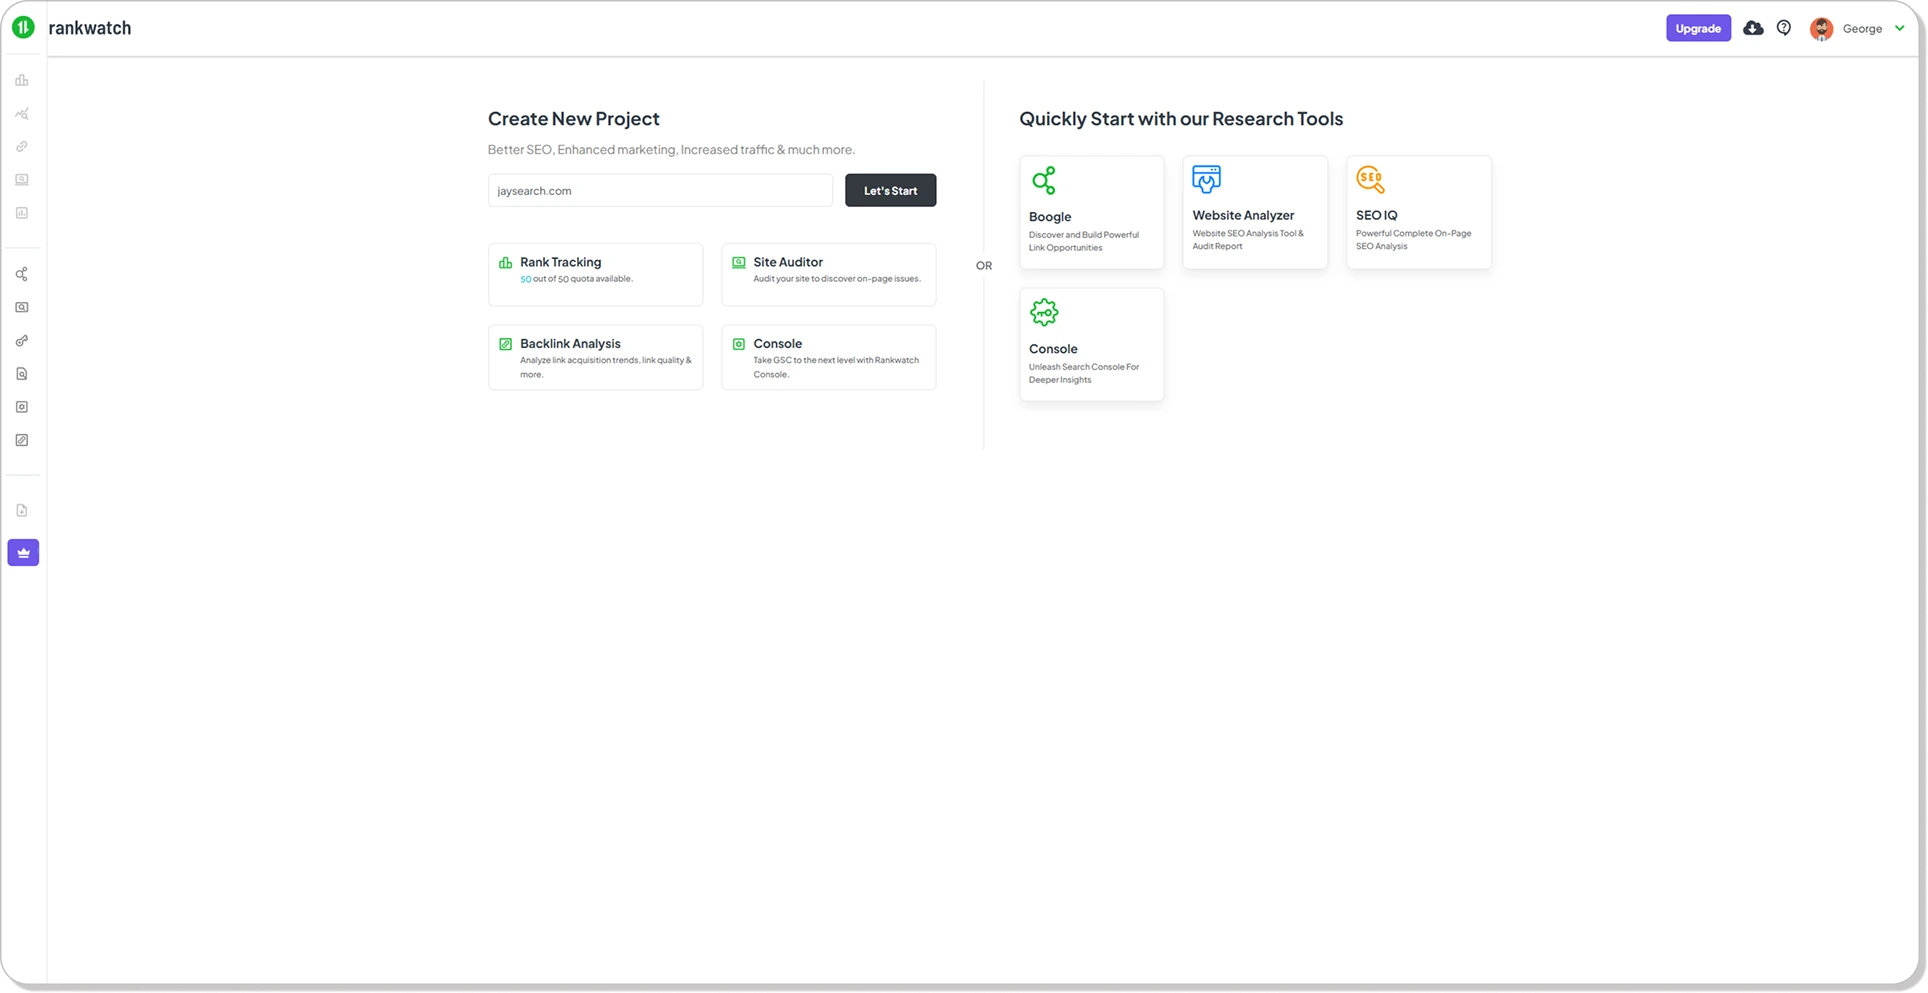Image resolution: width=1928 pixels, height=993 pixels.
Task: Click the Rankwatch logo icon
Action: [x=23, y=28]
